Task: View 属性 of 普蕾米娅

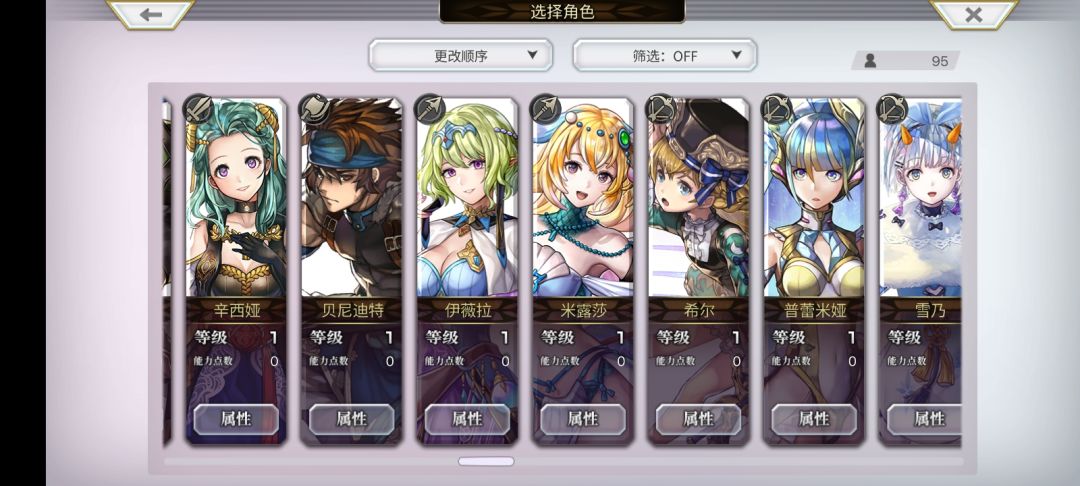Action: coord(814,419)
